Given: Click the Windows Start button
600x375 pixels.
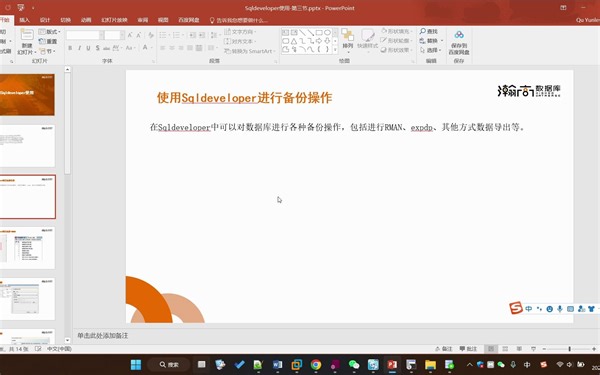Looking at the screenshot, I should click(x=136, y=365).
